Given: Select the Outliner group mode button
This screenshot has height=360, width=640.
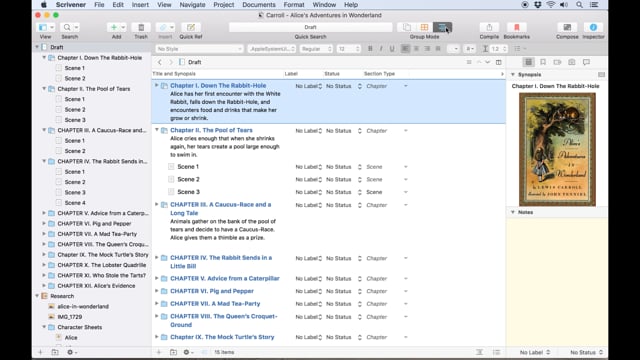Looking at the screenshot, I should (x=442, y=27).
